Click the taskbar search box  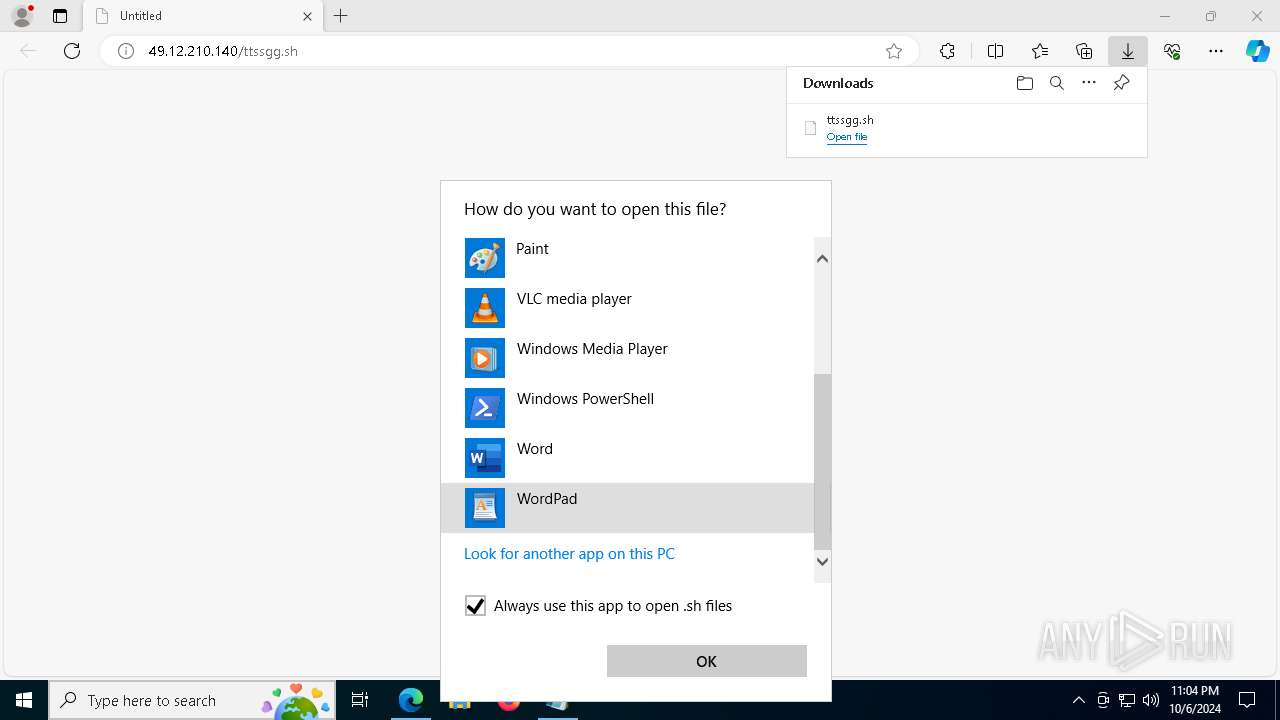(x=192, y=700)
